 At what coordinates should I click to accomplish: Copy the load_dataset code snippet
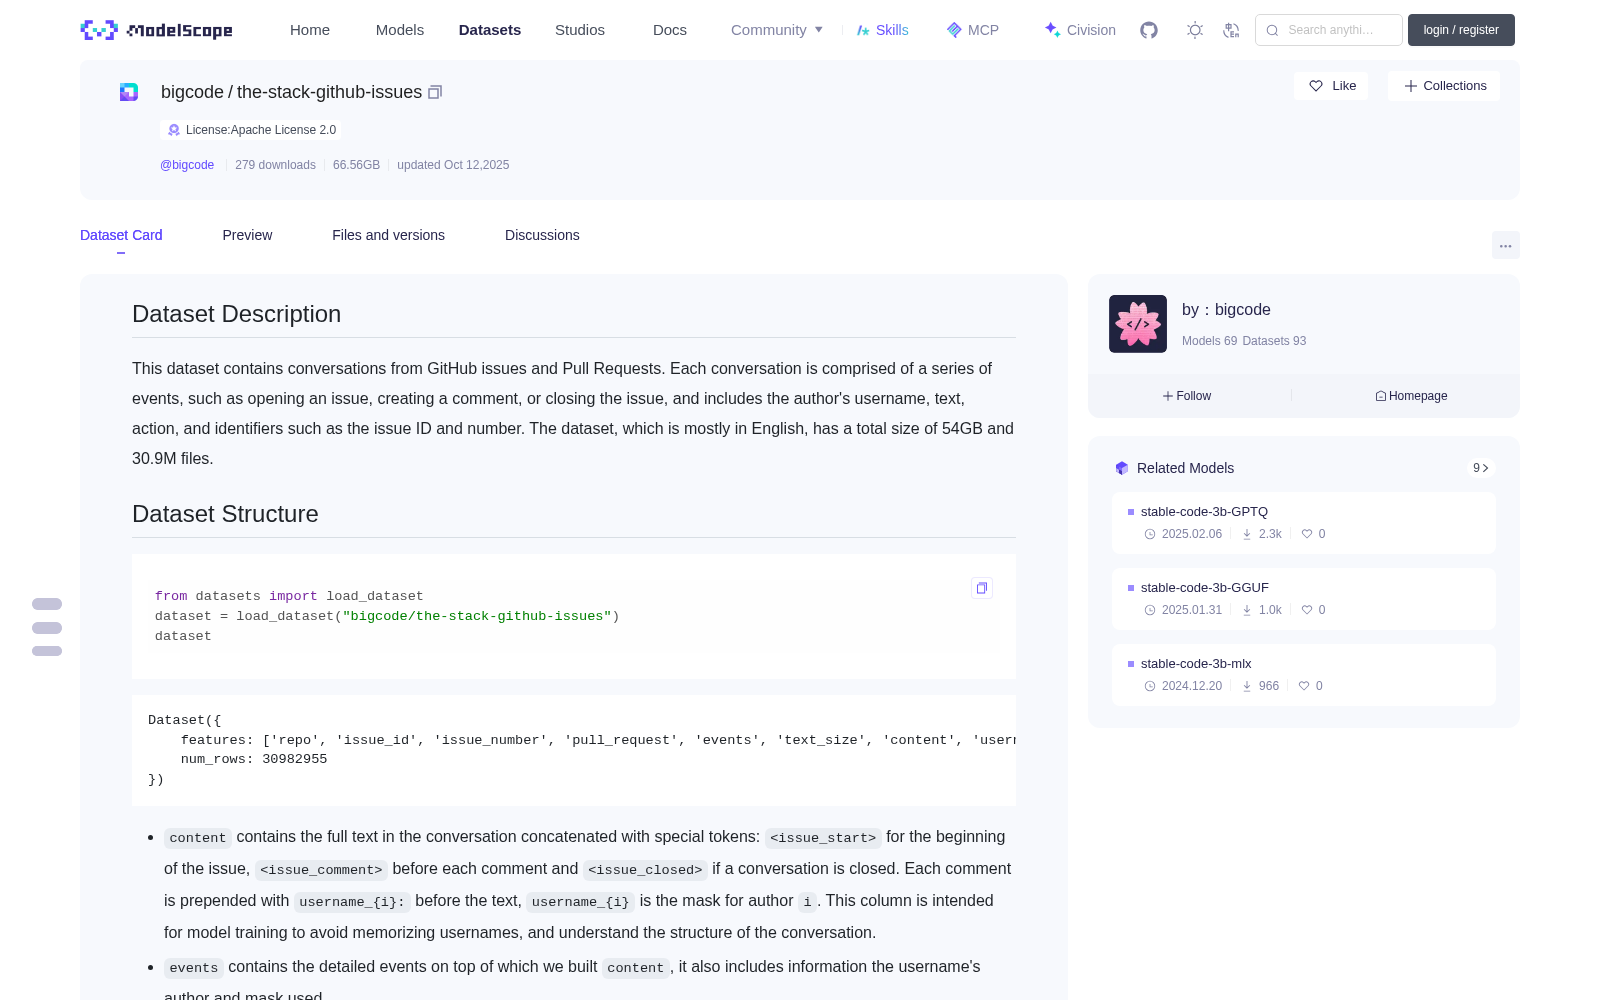tap(982, 588)
